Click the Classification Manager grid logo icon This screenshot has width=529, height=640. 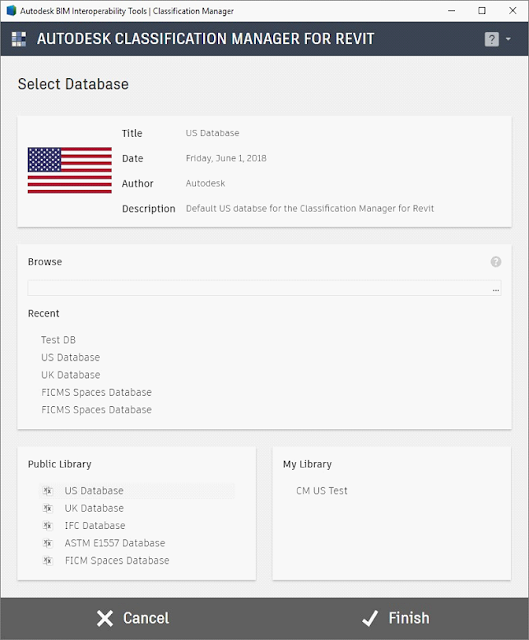[19, 39]
